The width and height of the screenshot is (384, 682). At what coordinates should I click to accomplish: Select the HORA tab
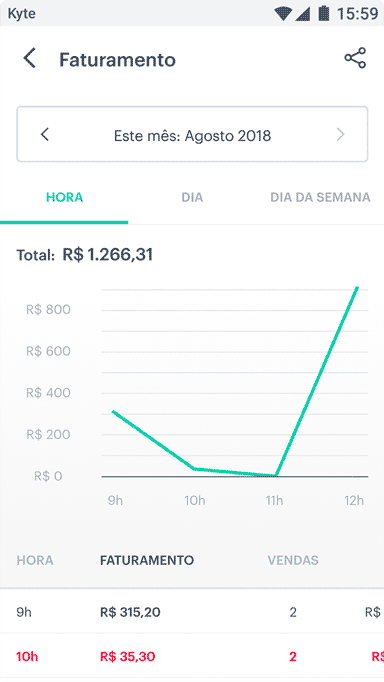(64, 197)
